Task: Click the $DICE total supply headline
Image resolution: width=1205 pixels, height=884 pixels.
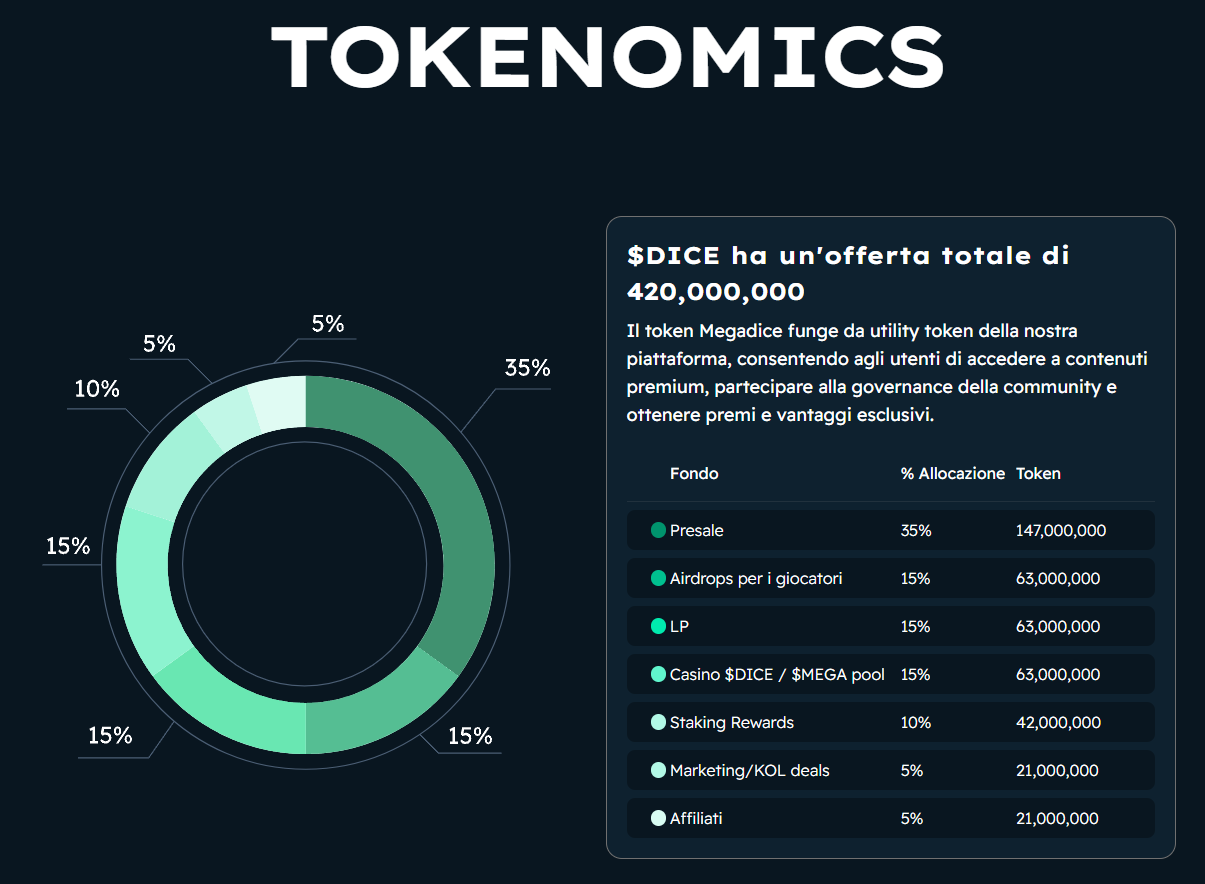Action: [x=848, y=273]
